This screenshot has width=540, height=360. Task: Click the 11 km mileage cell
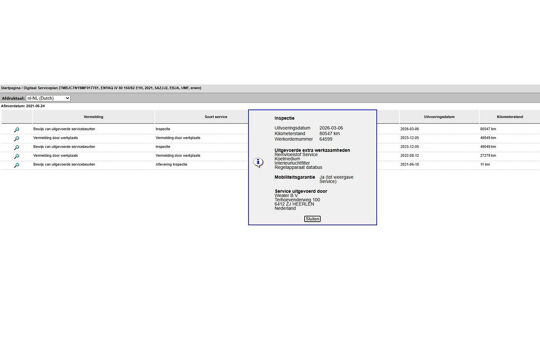(x=485, y=165)
